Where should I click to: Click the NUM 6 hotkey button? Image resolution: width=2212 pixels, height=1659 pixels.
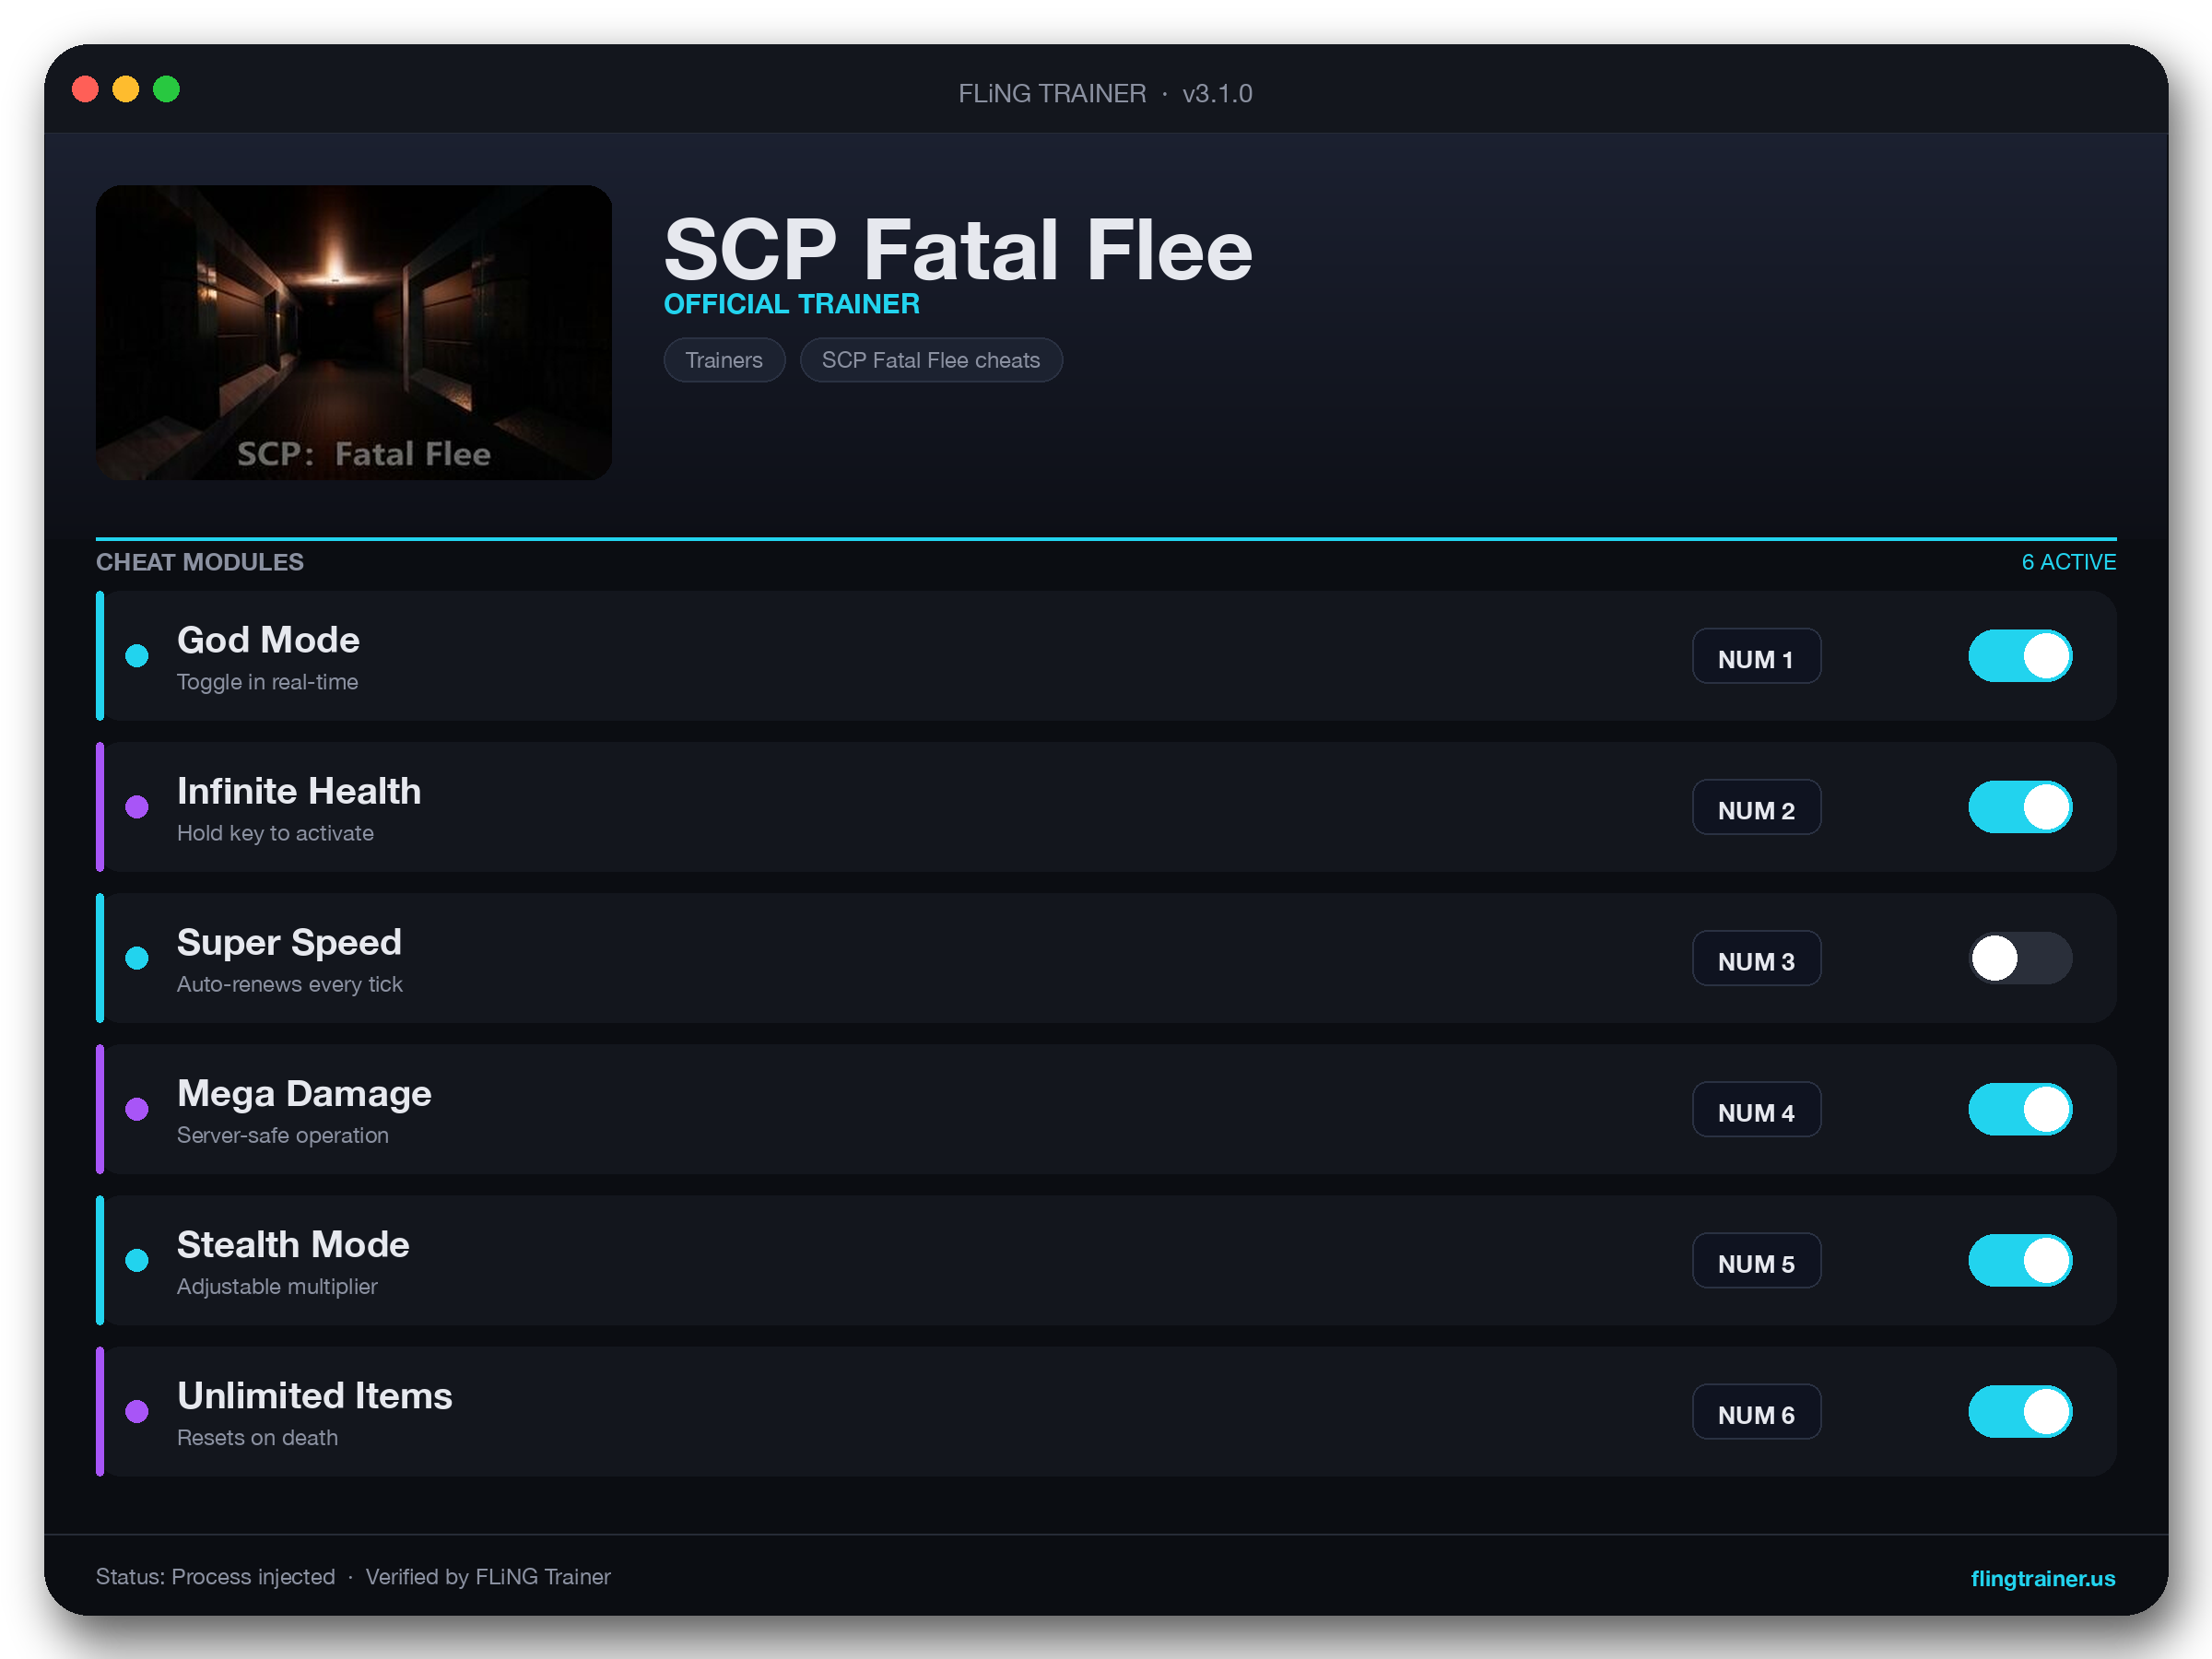tap(1756, 1411)
